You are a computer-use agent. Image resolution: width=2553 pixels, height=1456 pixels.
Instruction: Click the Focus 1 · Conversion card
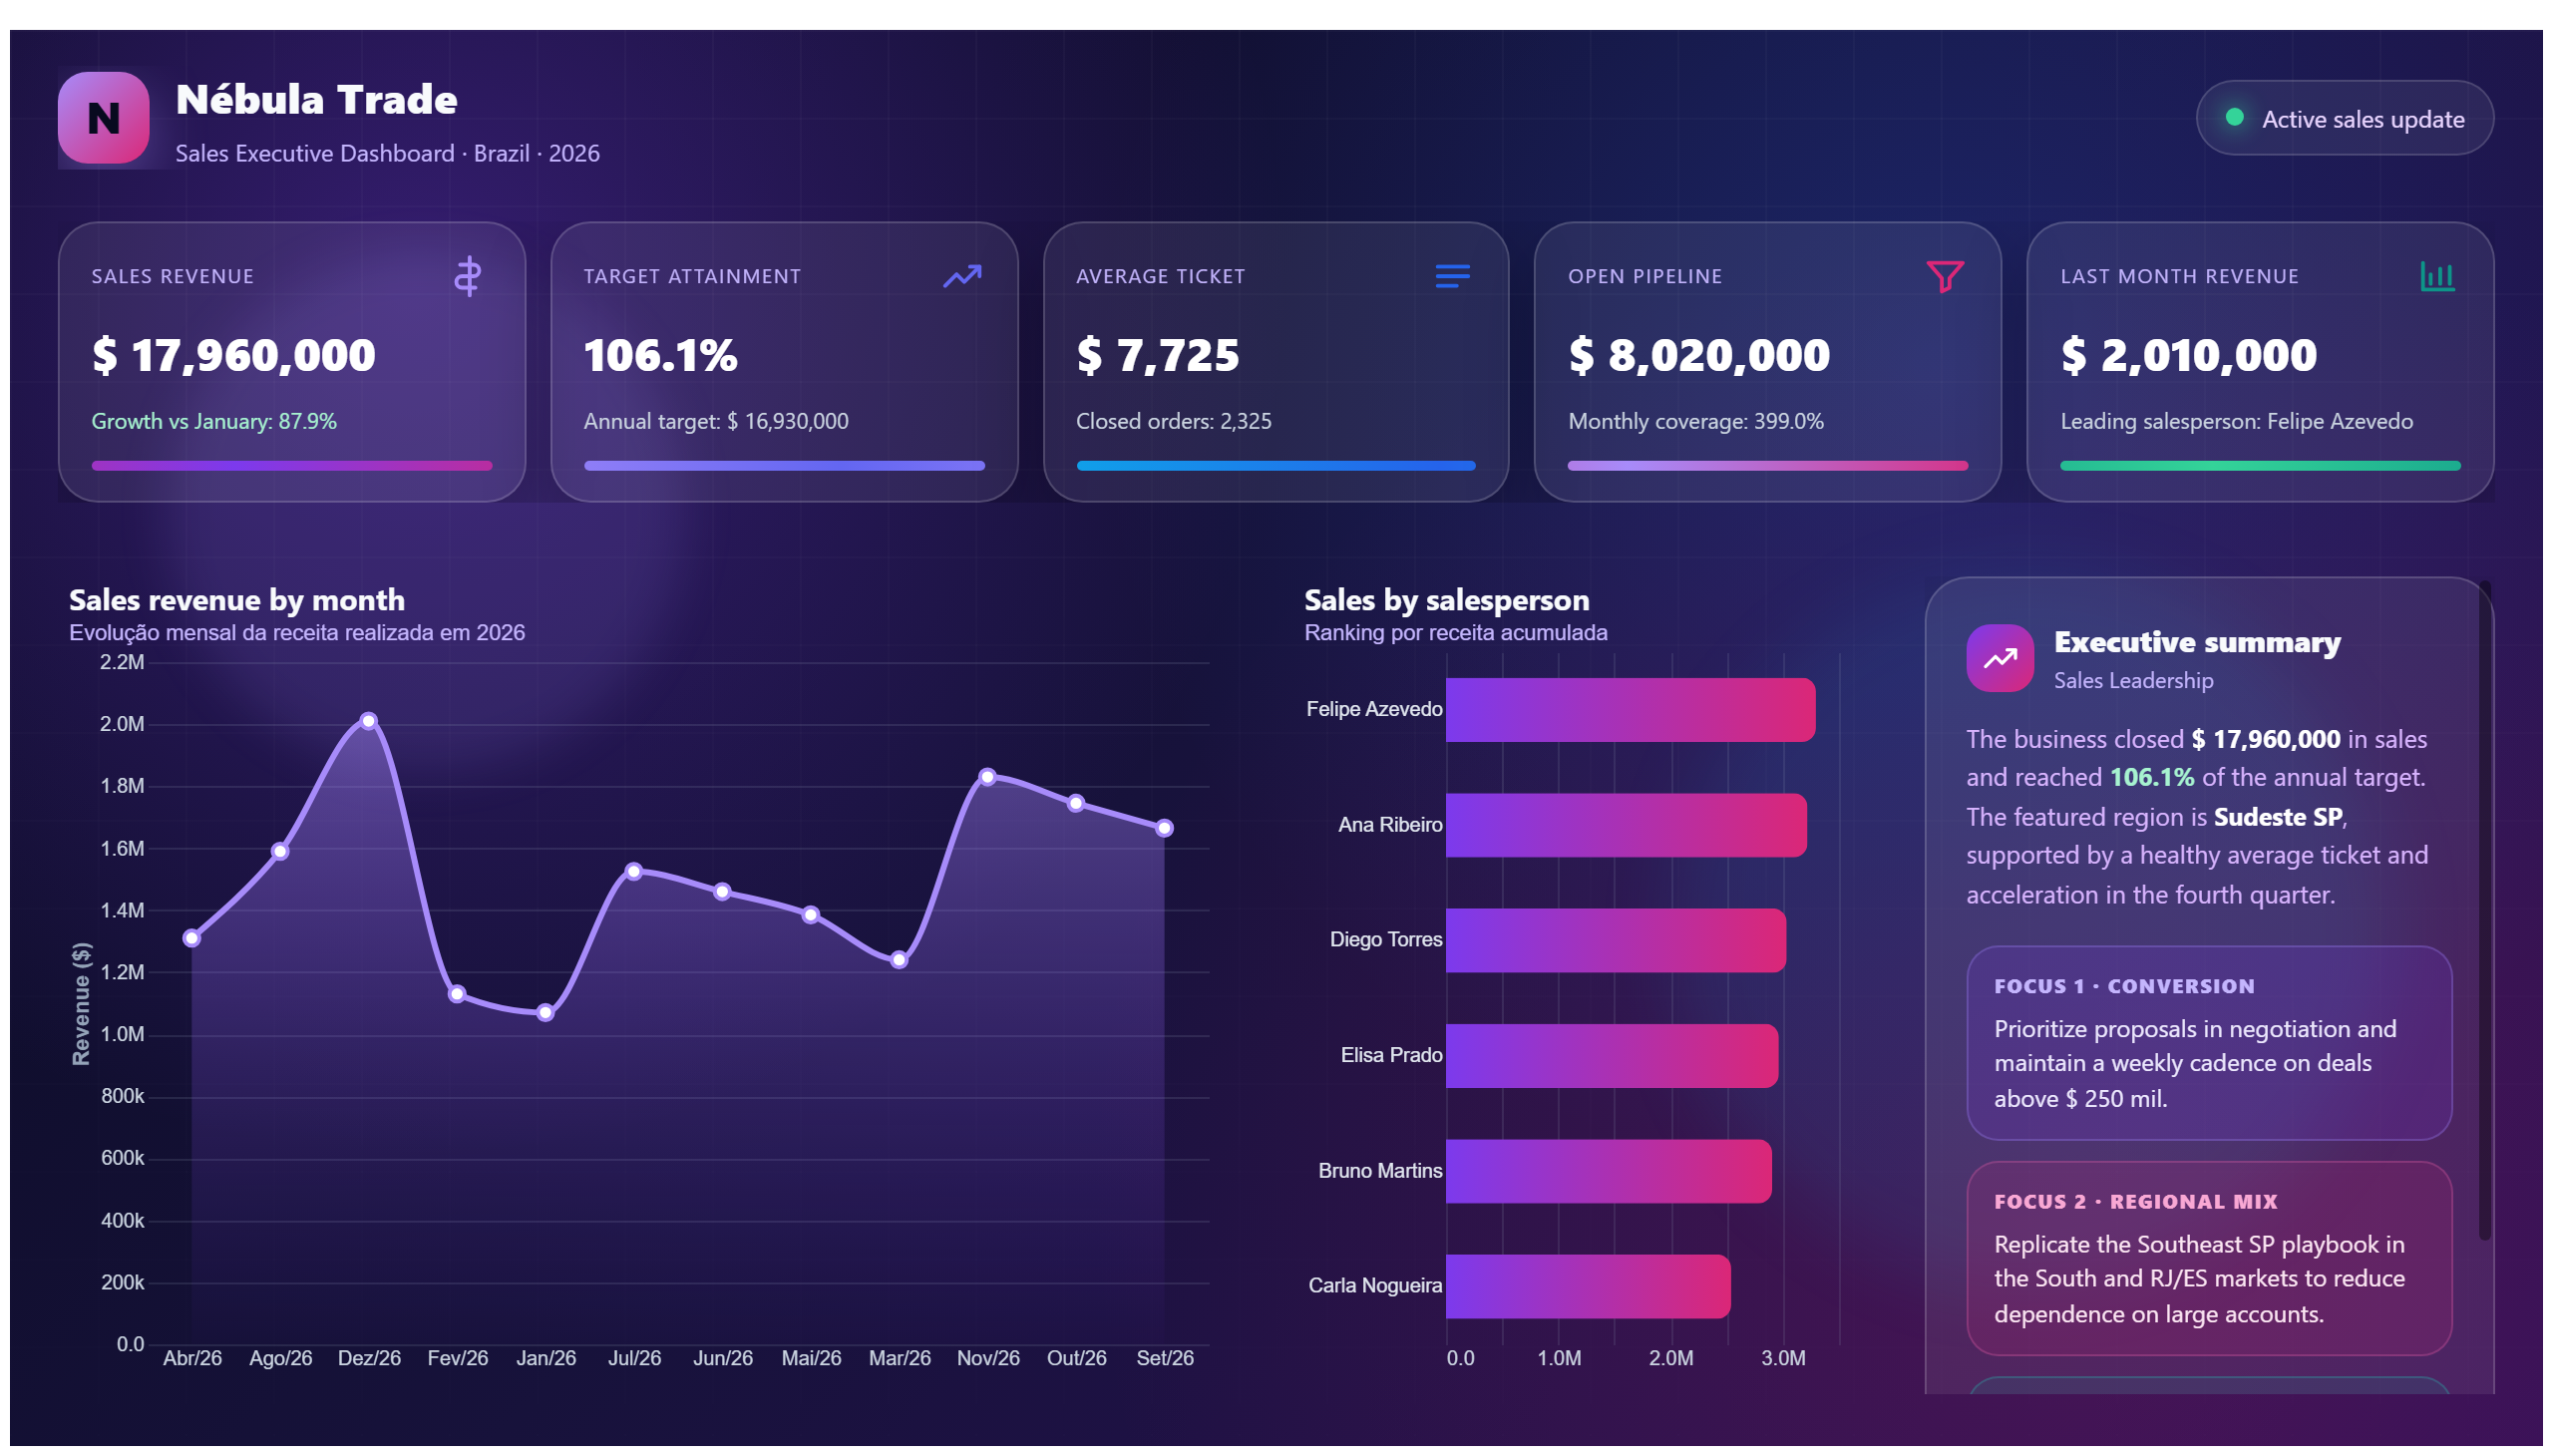pyautogui.click(x=2209, y=1043)
